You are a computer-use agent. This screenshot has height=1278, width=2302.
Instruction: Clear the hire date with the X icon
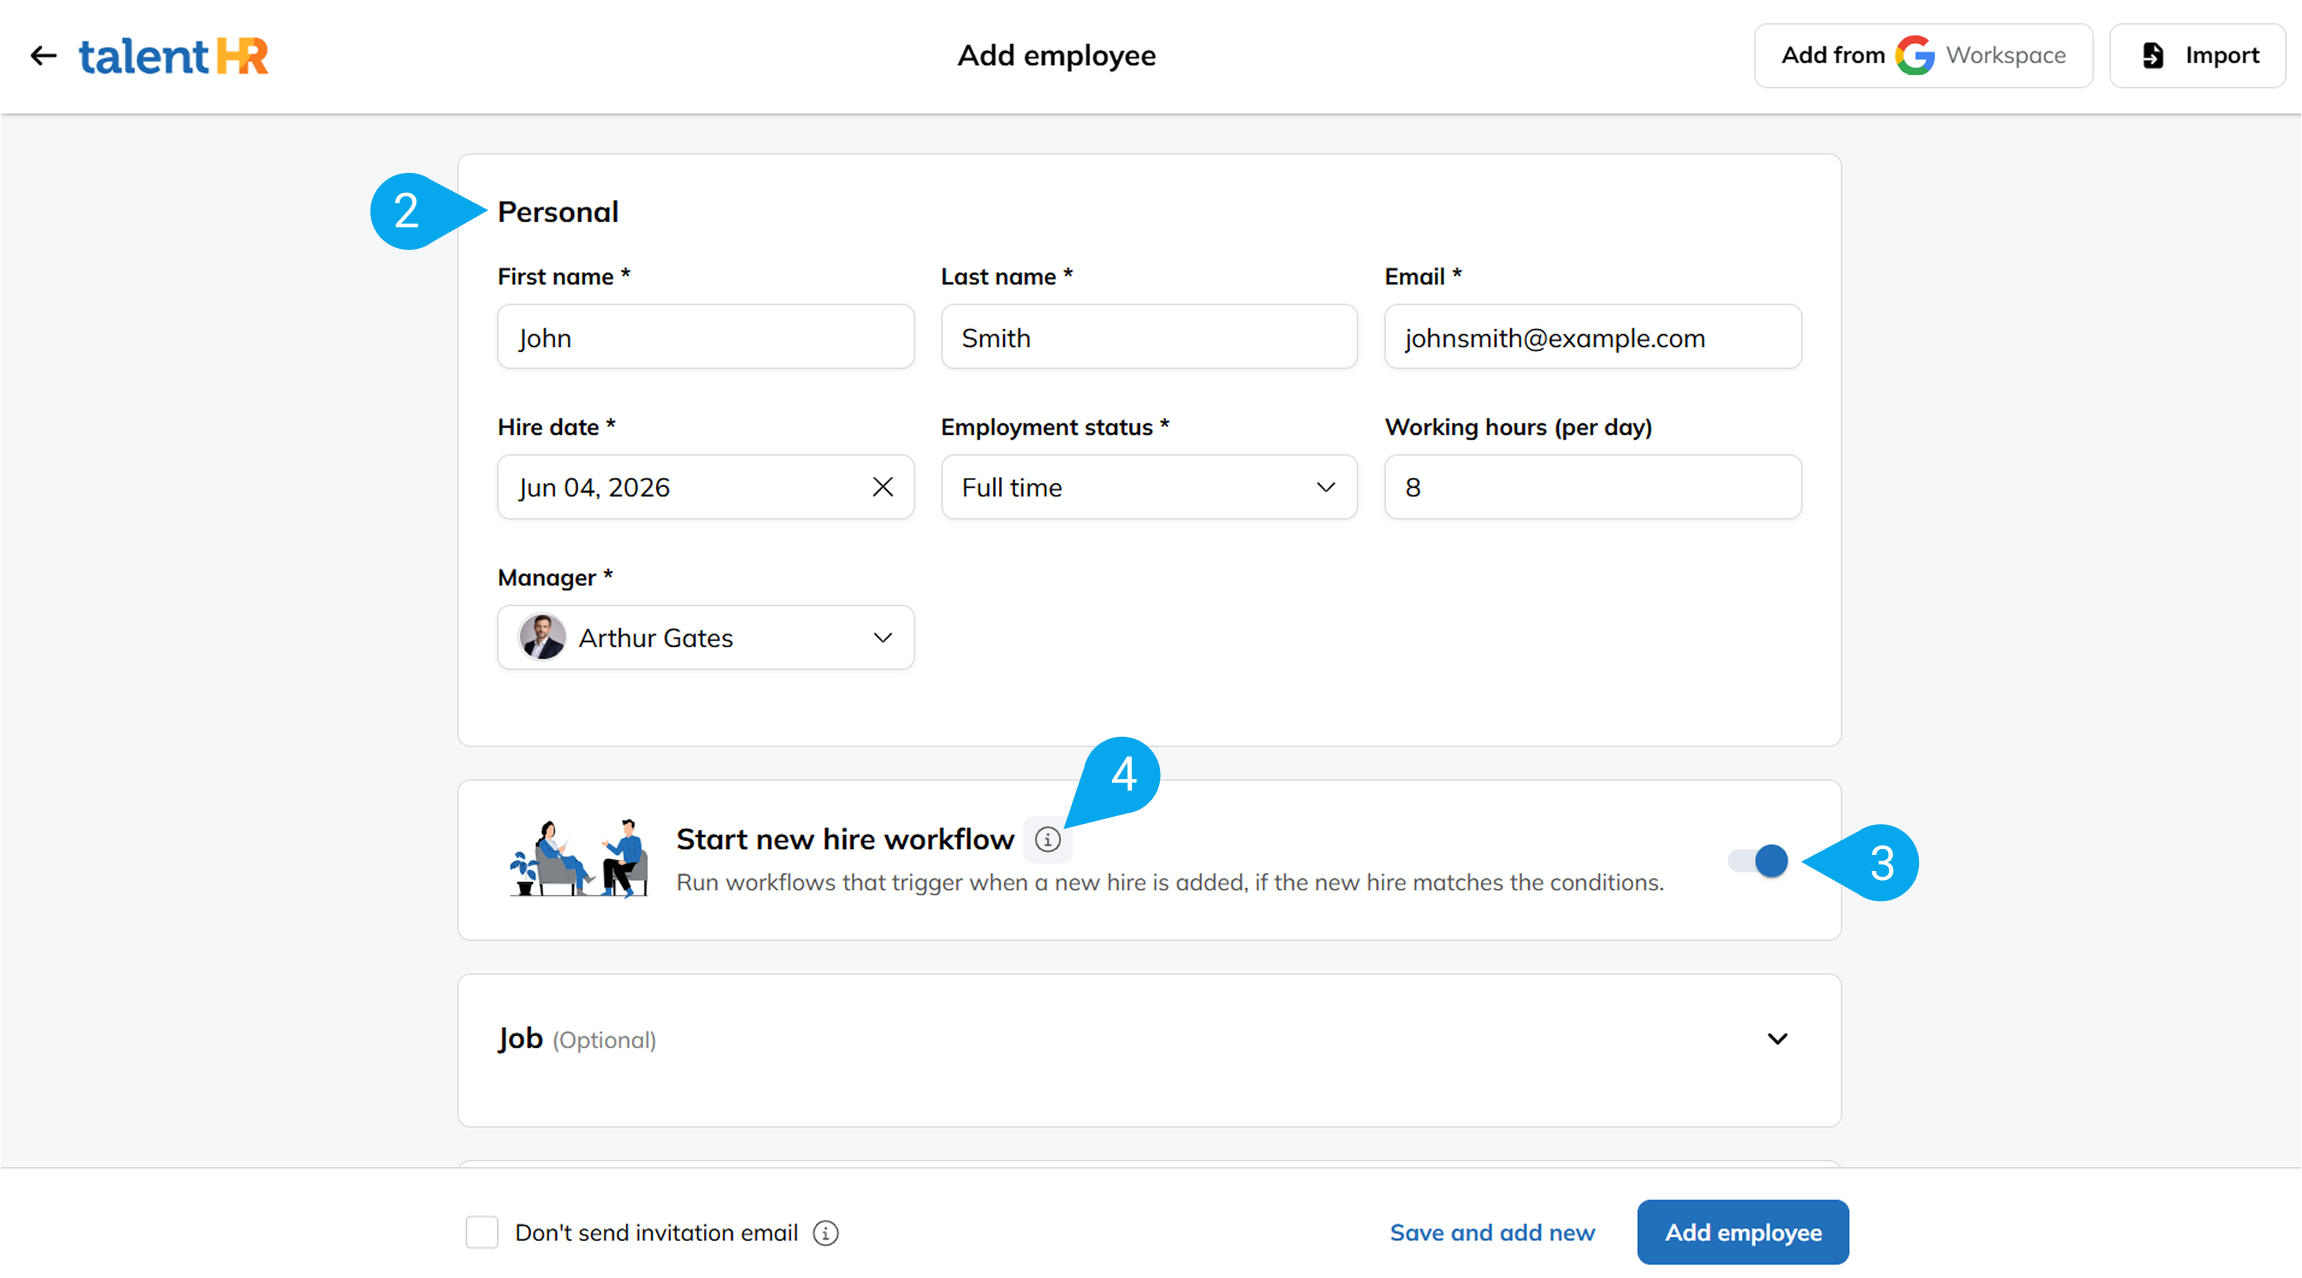(x=882, y=487)
